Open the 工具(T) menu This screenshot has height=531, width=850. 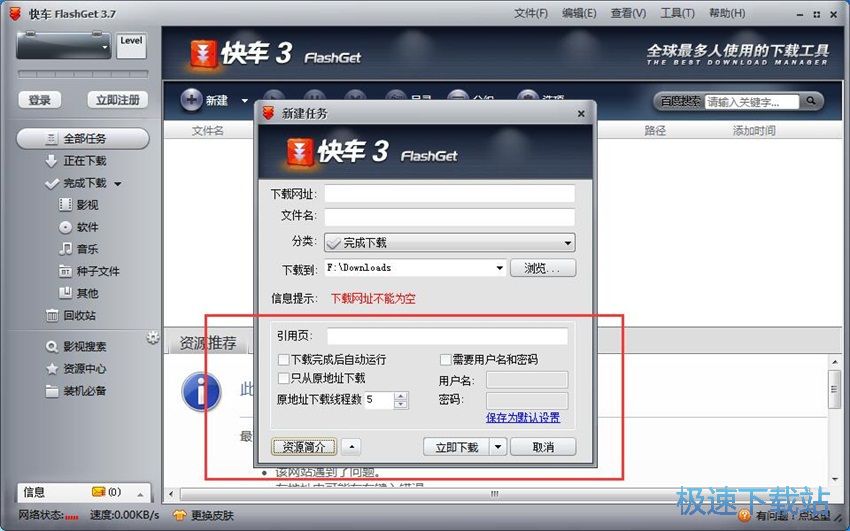coord(677,13)
